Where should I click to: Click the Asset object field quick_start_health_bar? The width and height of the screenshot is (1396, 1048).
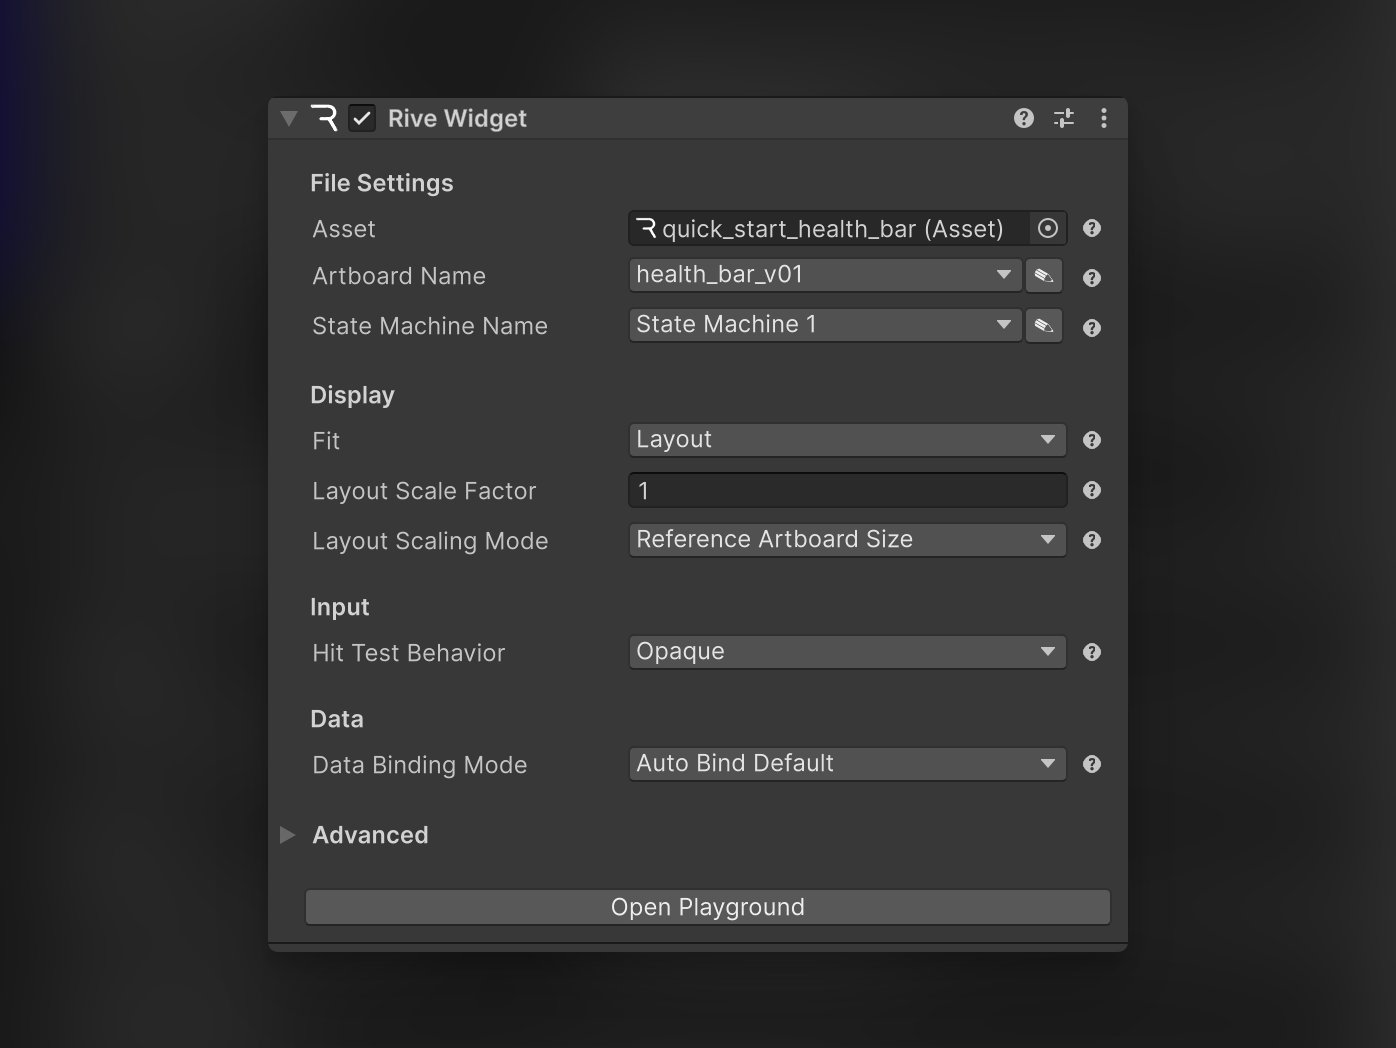coord(829,228)
